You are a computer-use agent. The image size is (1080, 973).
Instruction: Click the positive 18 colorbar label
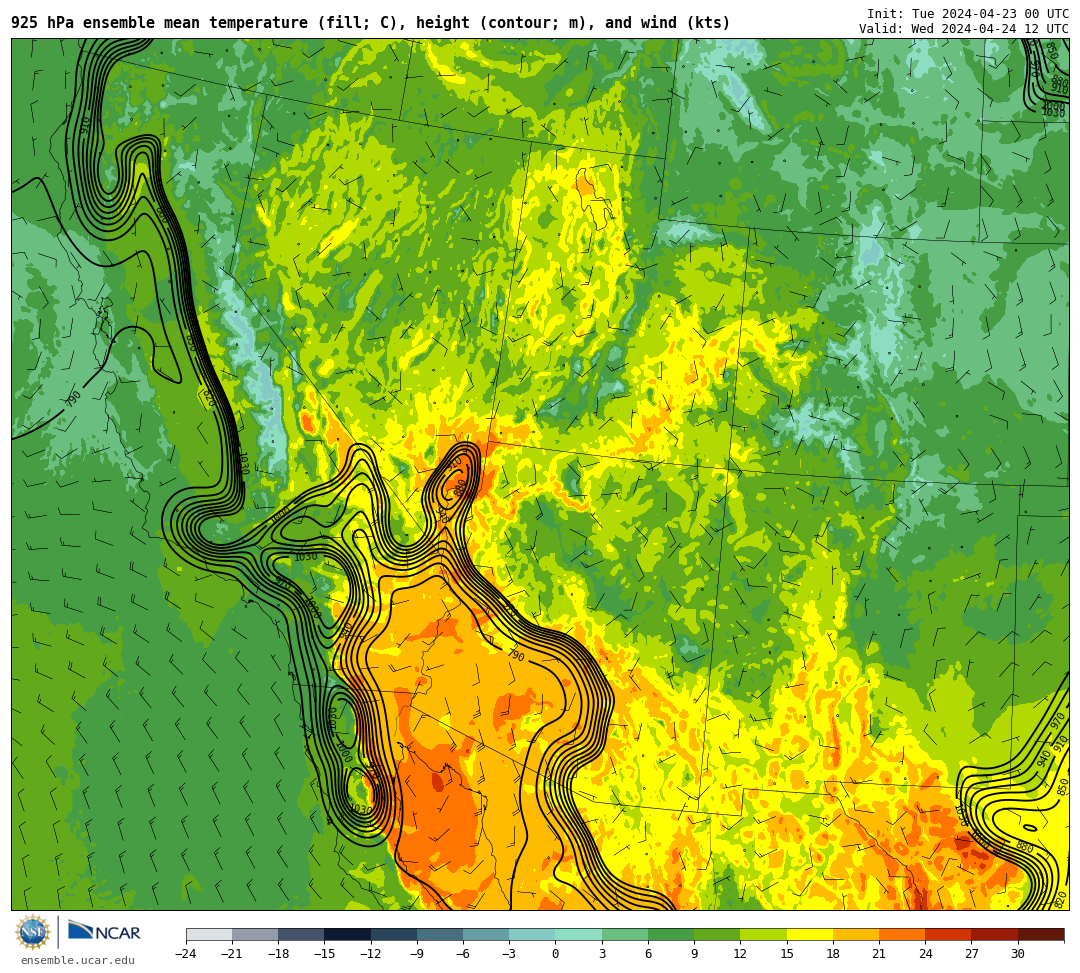point(833,954)
